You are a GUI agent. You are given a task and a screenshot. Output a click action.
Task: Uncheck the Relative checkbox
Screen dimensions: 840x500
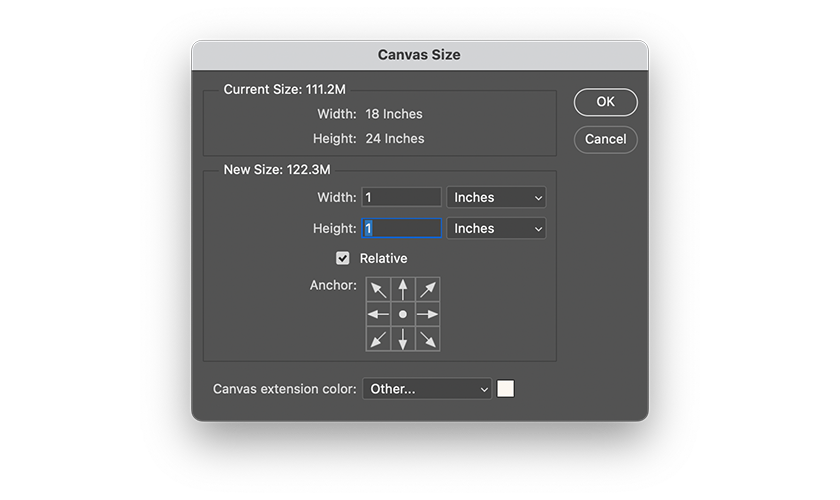[343, 258]
